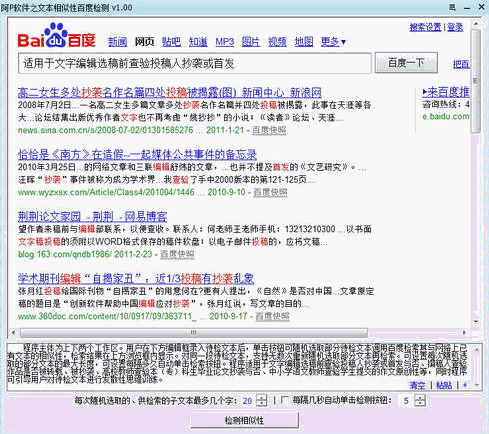Click the browser pane scroll-down arrow
Image resolution: width=489 pixels, height=434 pixels.
[476, 321]
